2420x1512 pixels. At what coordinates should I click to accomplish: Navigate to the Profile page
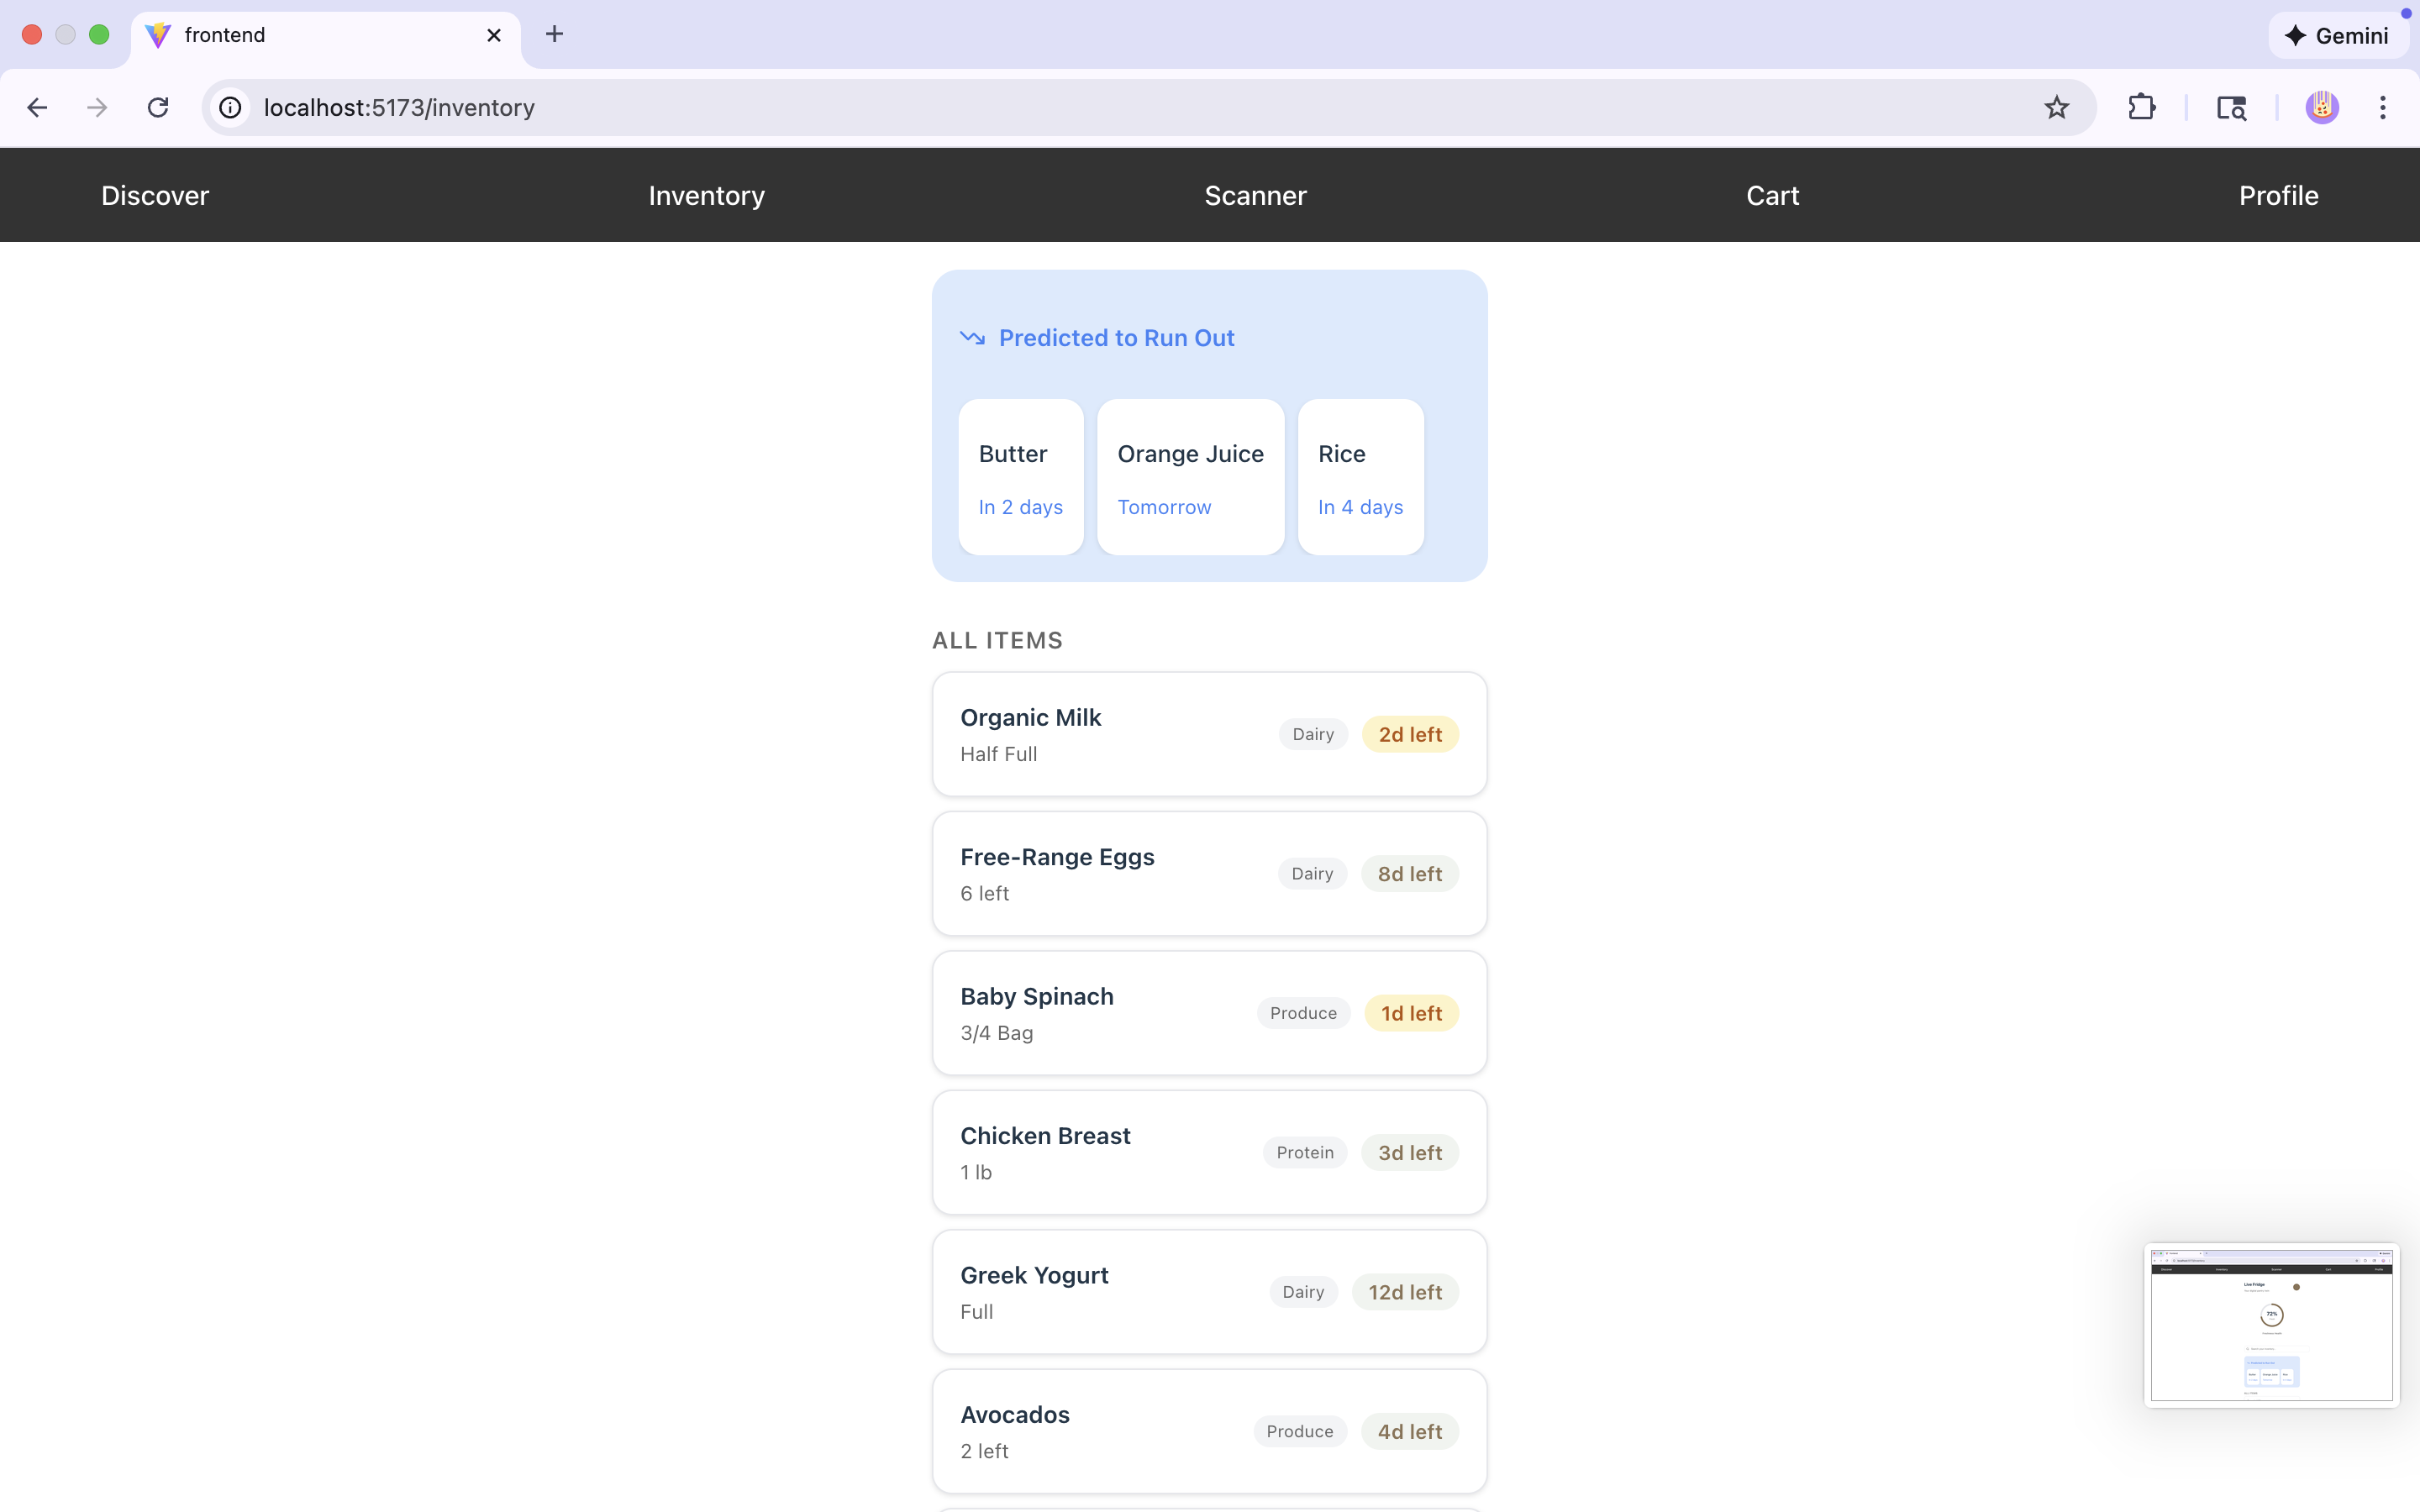pyautogui.click(x=2278, y=195)
